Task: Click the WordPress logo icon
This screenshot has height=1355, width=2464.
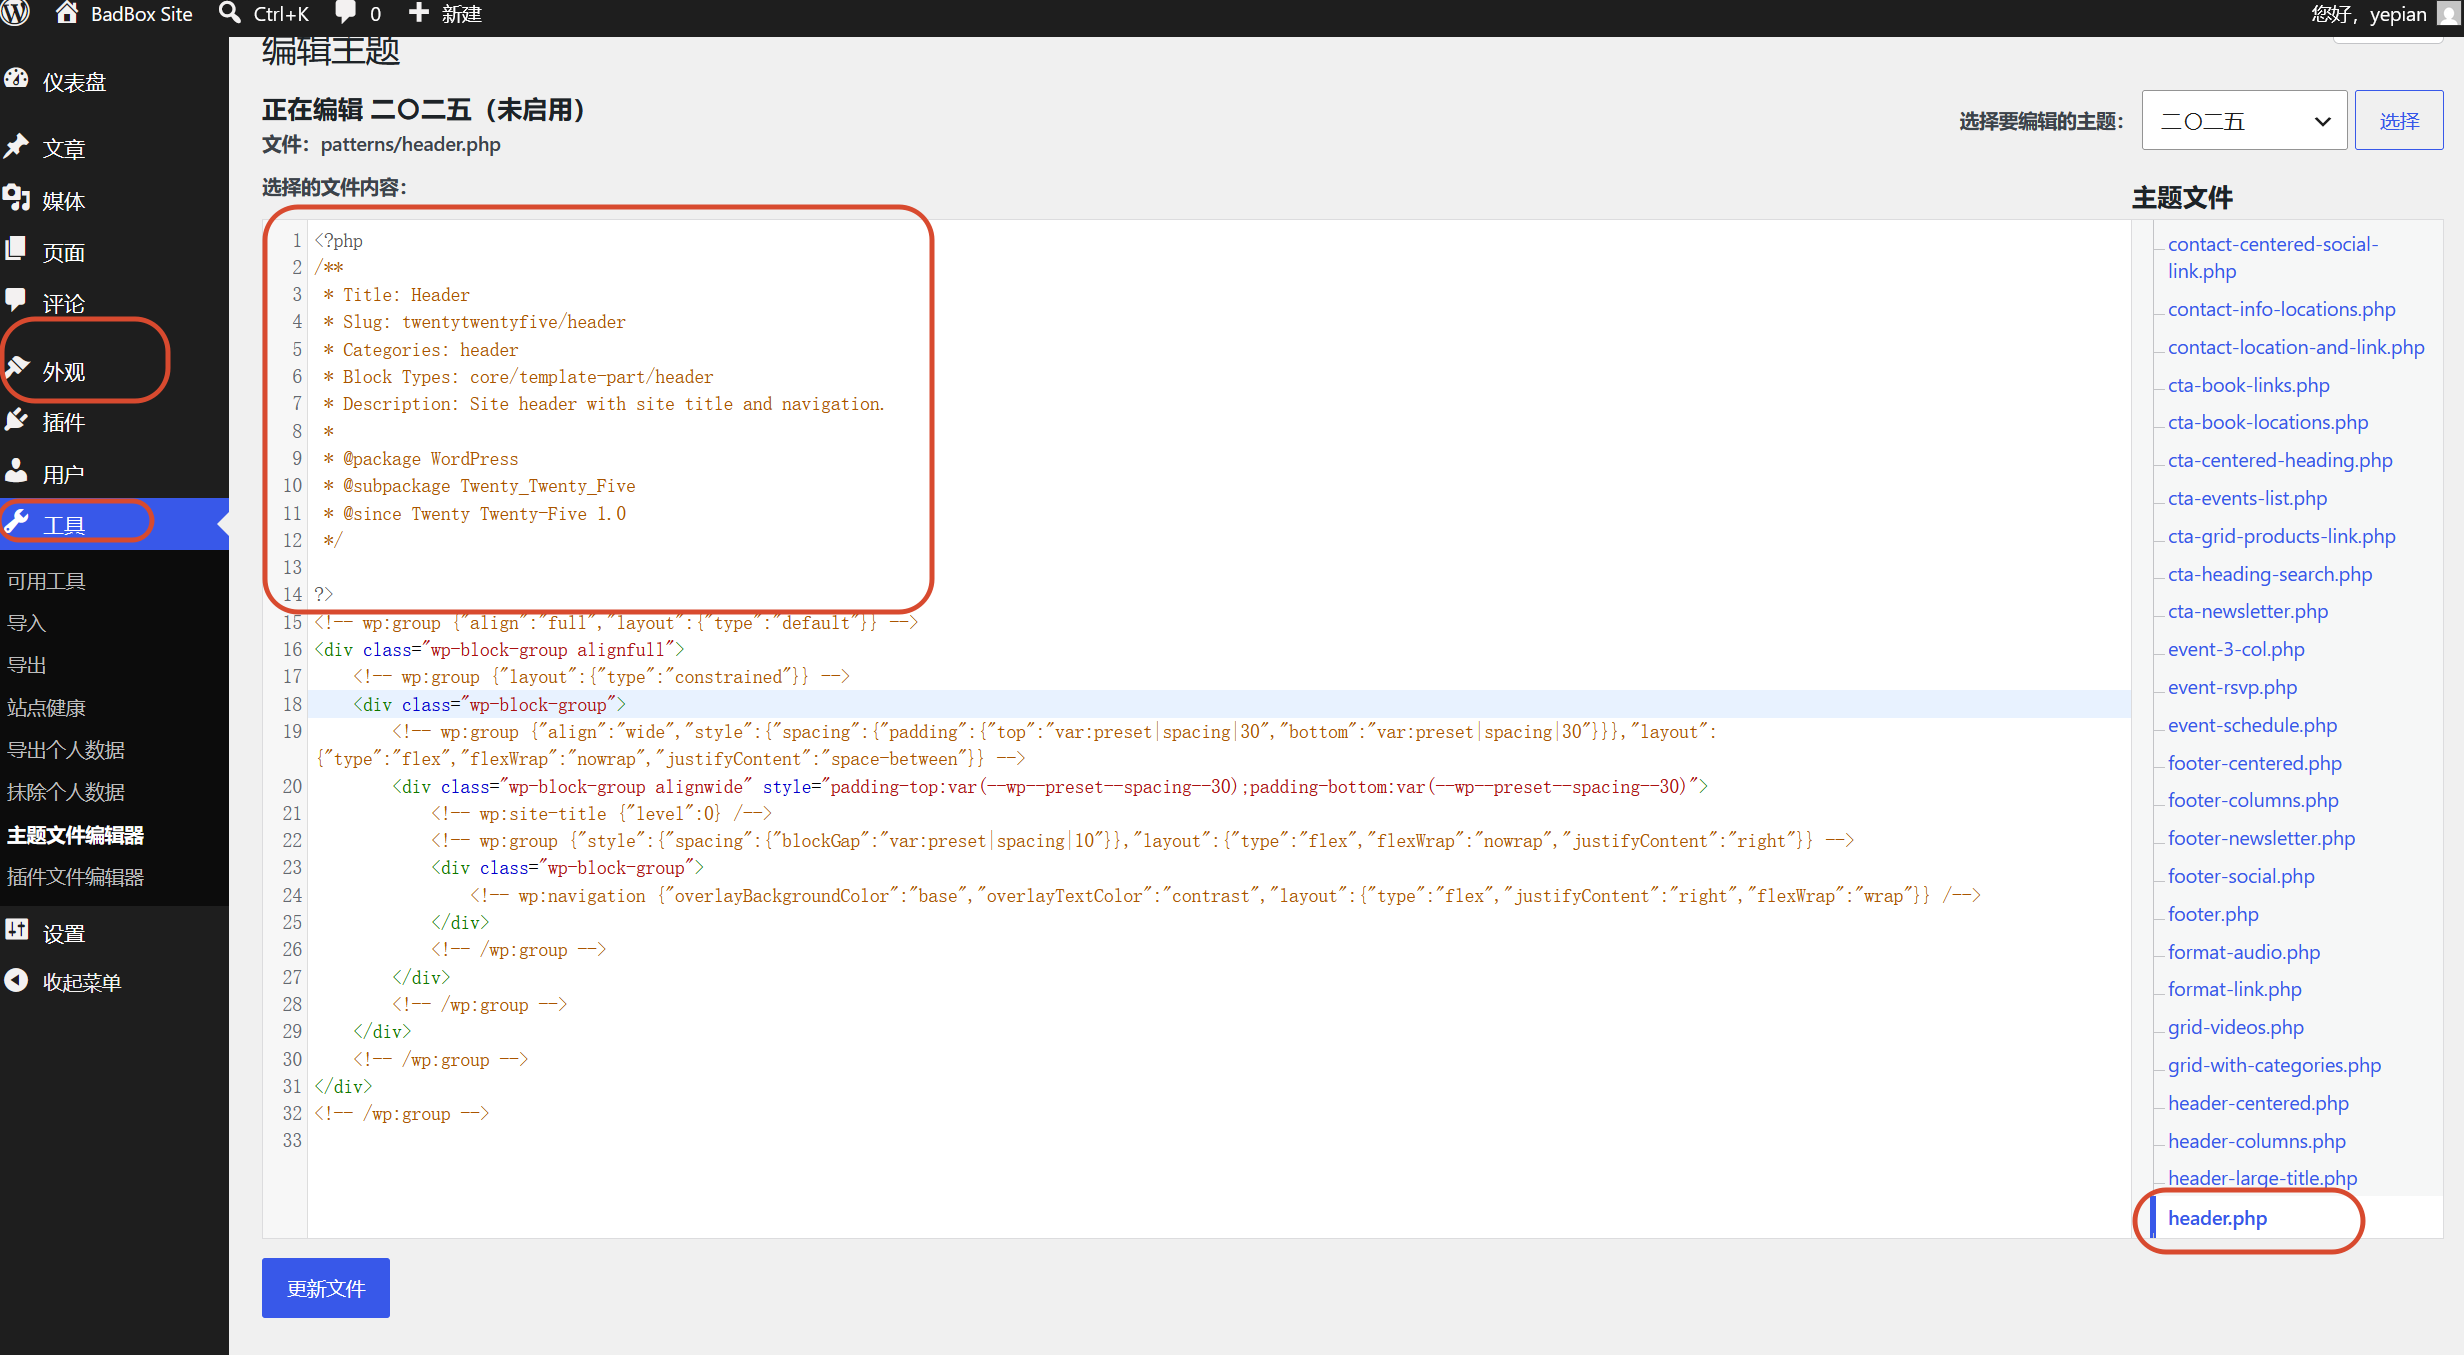Action: point(14,13)
